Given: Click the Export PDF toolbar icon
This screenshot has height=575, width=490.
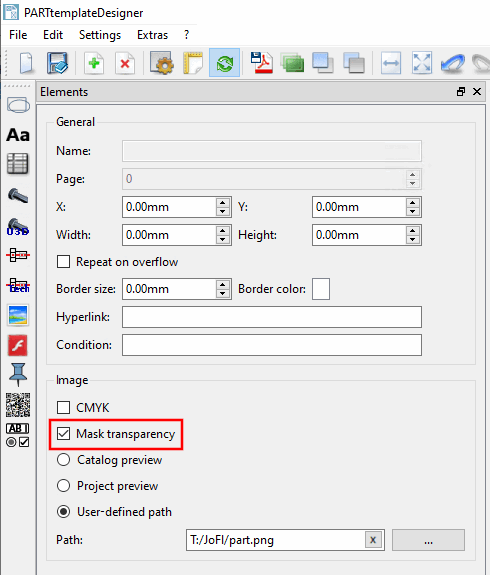Looking at the screenshot, I should 262,63.
